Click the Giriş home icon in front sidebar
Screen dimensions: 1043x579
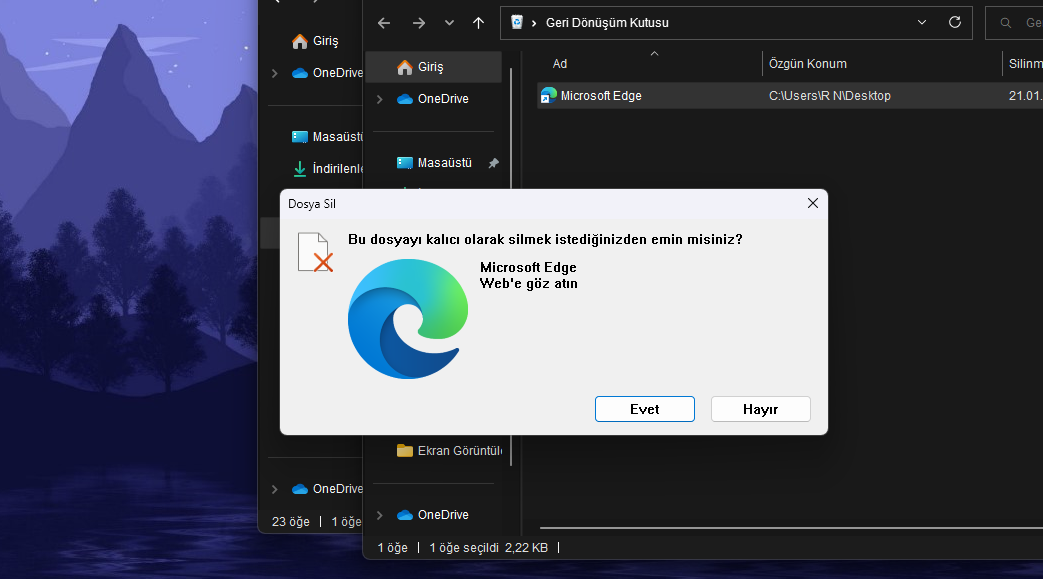pyautogui.click(x=404, y=67)
